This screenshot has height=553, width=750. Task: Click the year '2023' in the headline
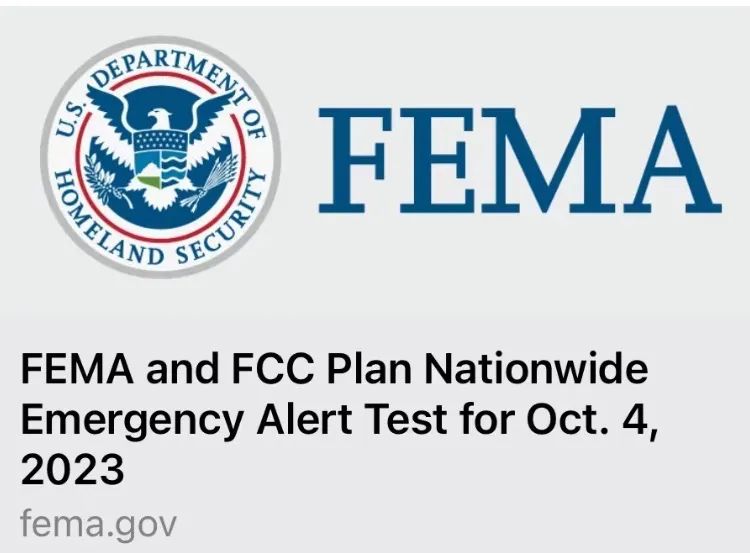tap(72, 469)
